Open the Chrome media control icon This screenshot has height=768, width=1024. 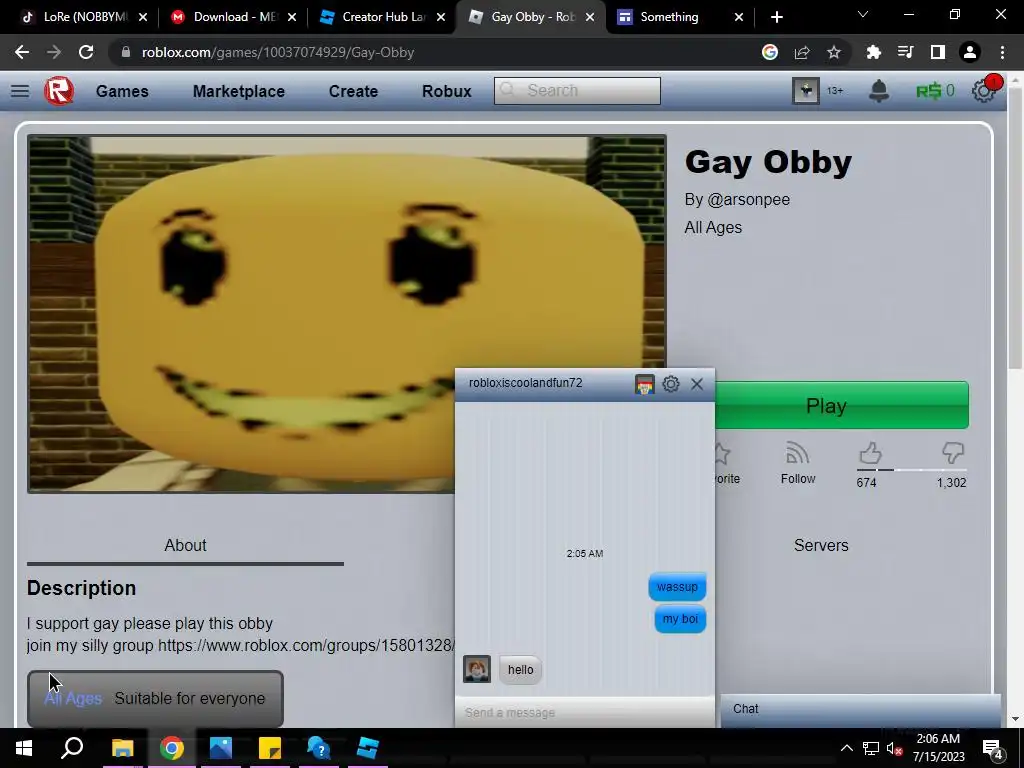click(906, 52)
